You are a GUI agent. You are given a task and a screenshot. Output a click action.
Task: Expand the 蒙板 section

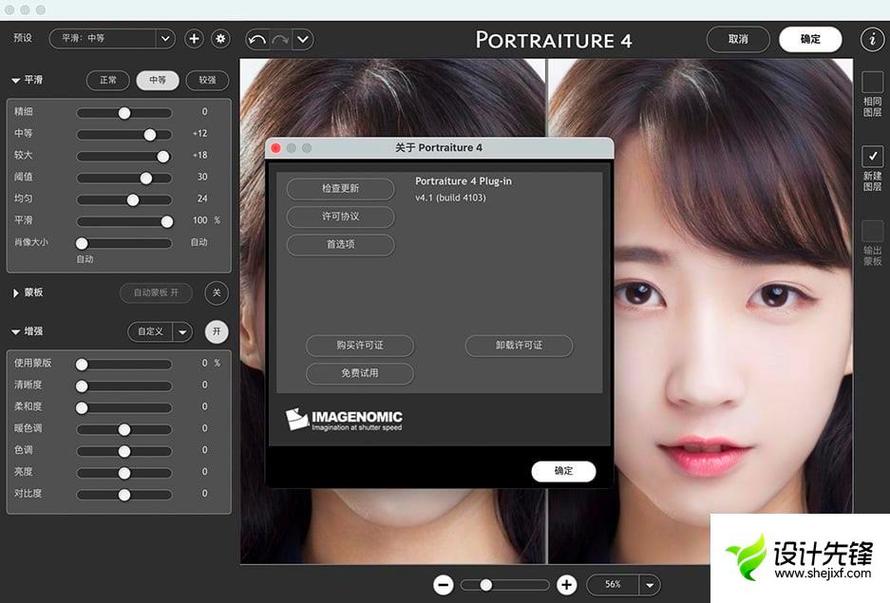tap(16, 293)
